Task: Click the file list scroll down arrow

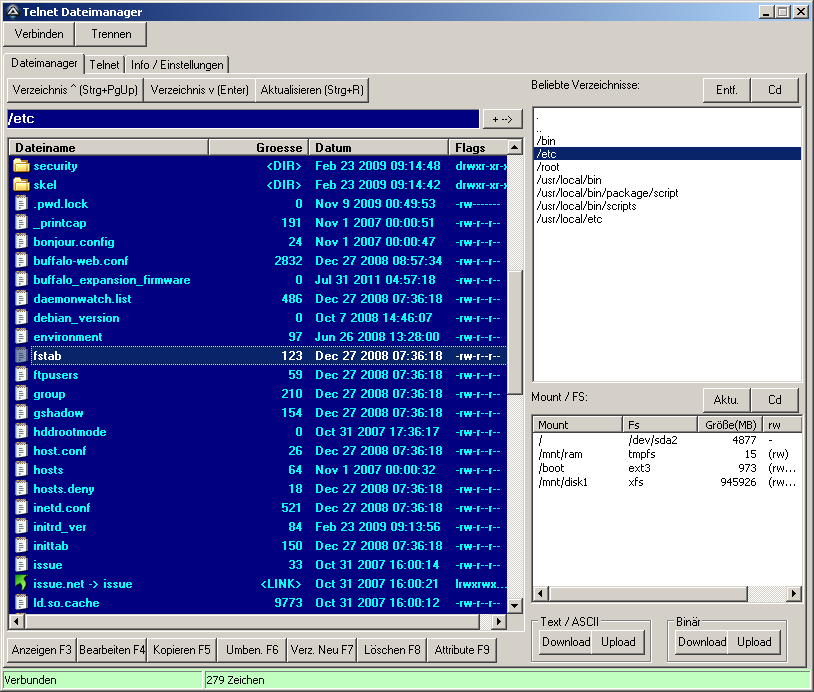Action: (515, 605)
